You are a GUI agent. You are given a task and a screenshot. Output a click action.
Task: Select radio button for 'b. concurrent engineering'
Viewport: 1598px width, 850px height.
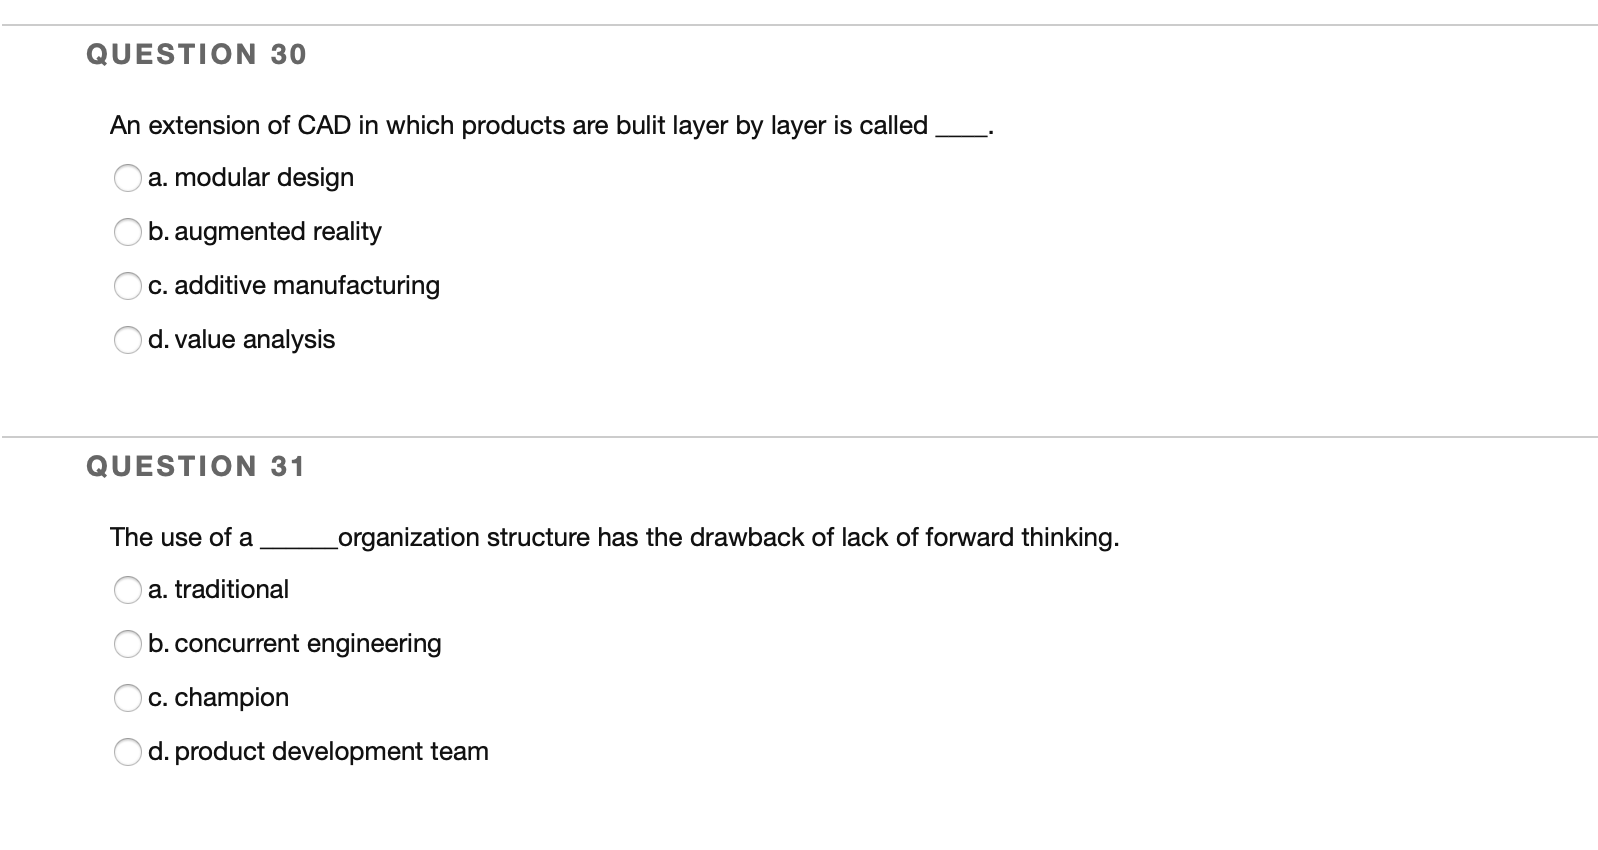(x=128, y=645)
